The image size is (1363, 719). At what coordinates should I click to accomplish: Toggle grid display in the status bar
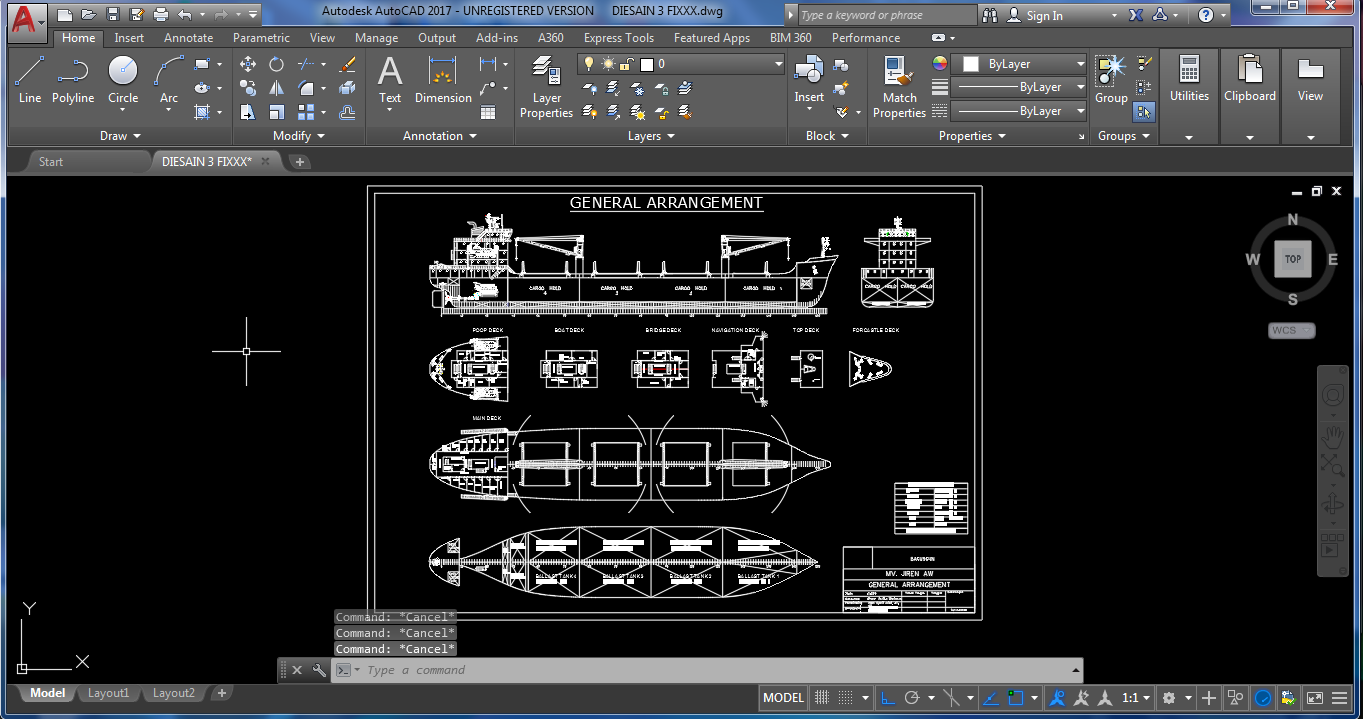844,697
